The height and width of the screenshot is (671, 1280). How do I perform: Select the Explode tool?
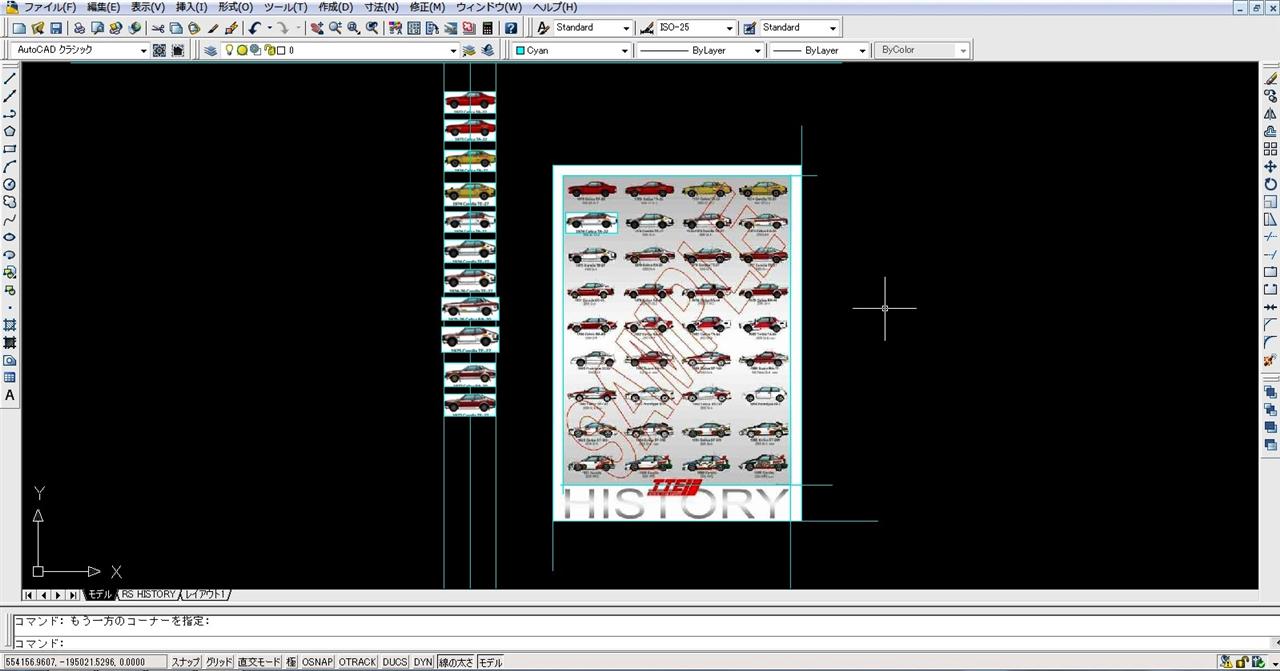(x=1271, y=360)
